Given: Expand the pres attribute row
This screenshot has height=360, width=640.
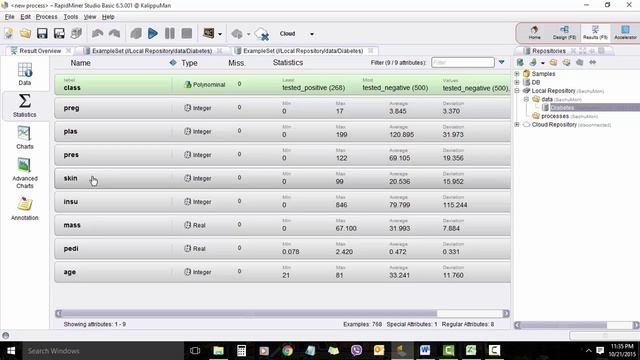Looking at the screenshot, I should click(x=282, y=155).
